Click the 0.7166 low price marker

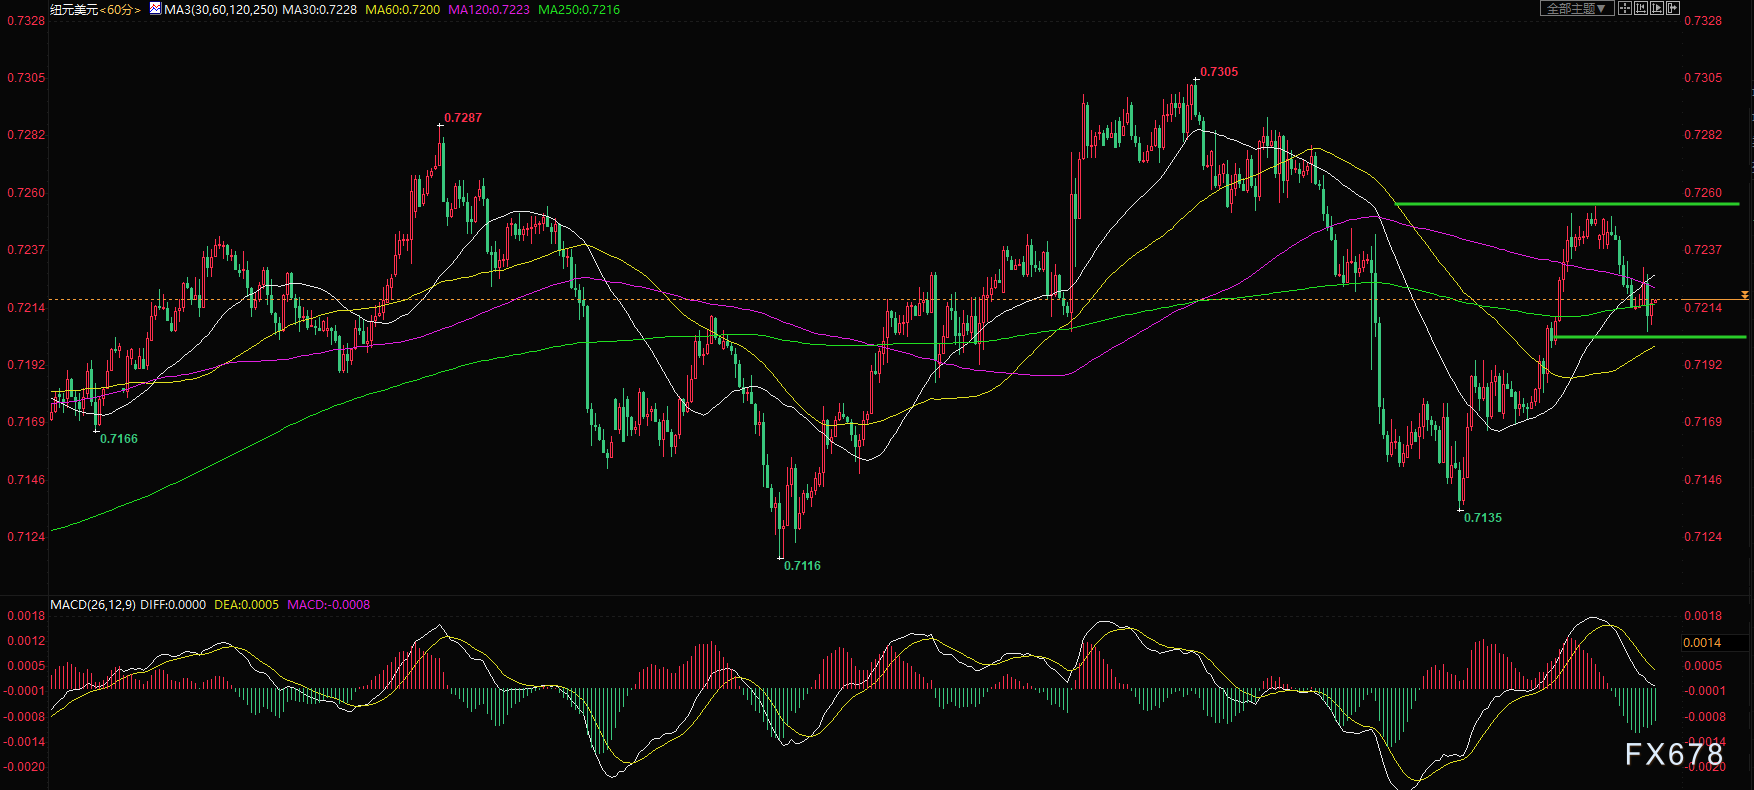119,439
